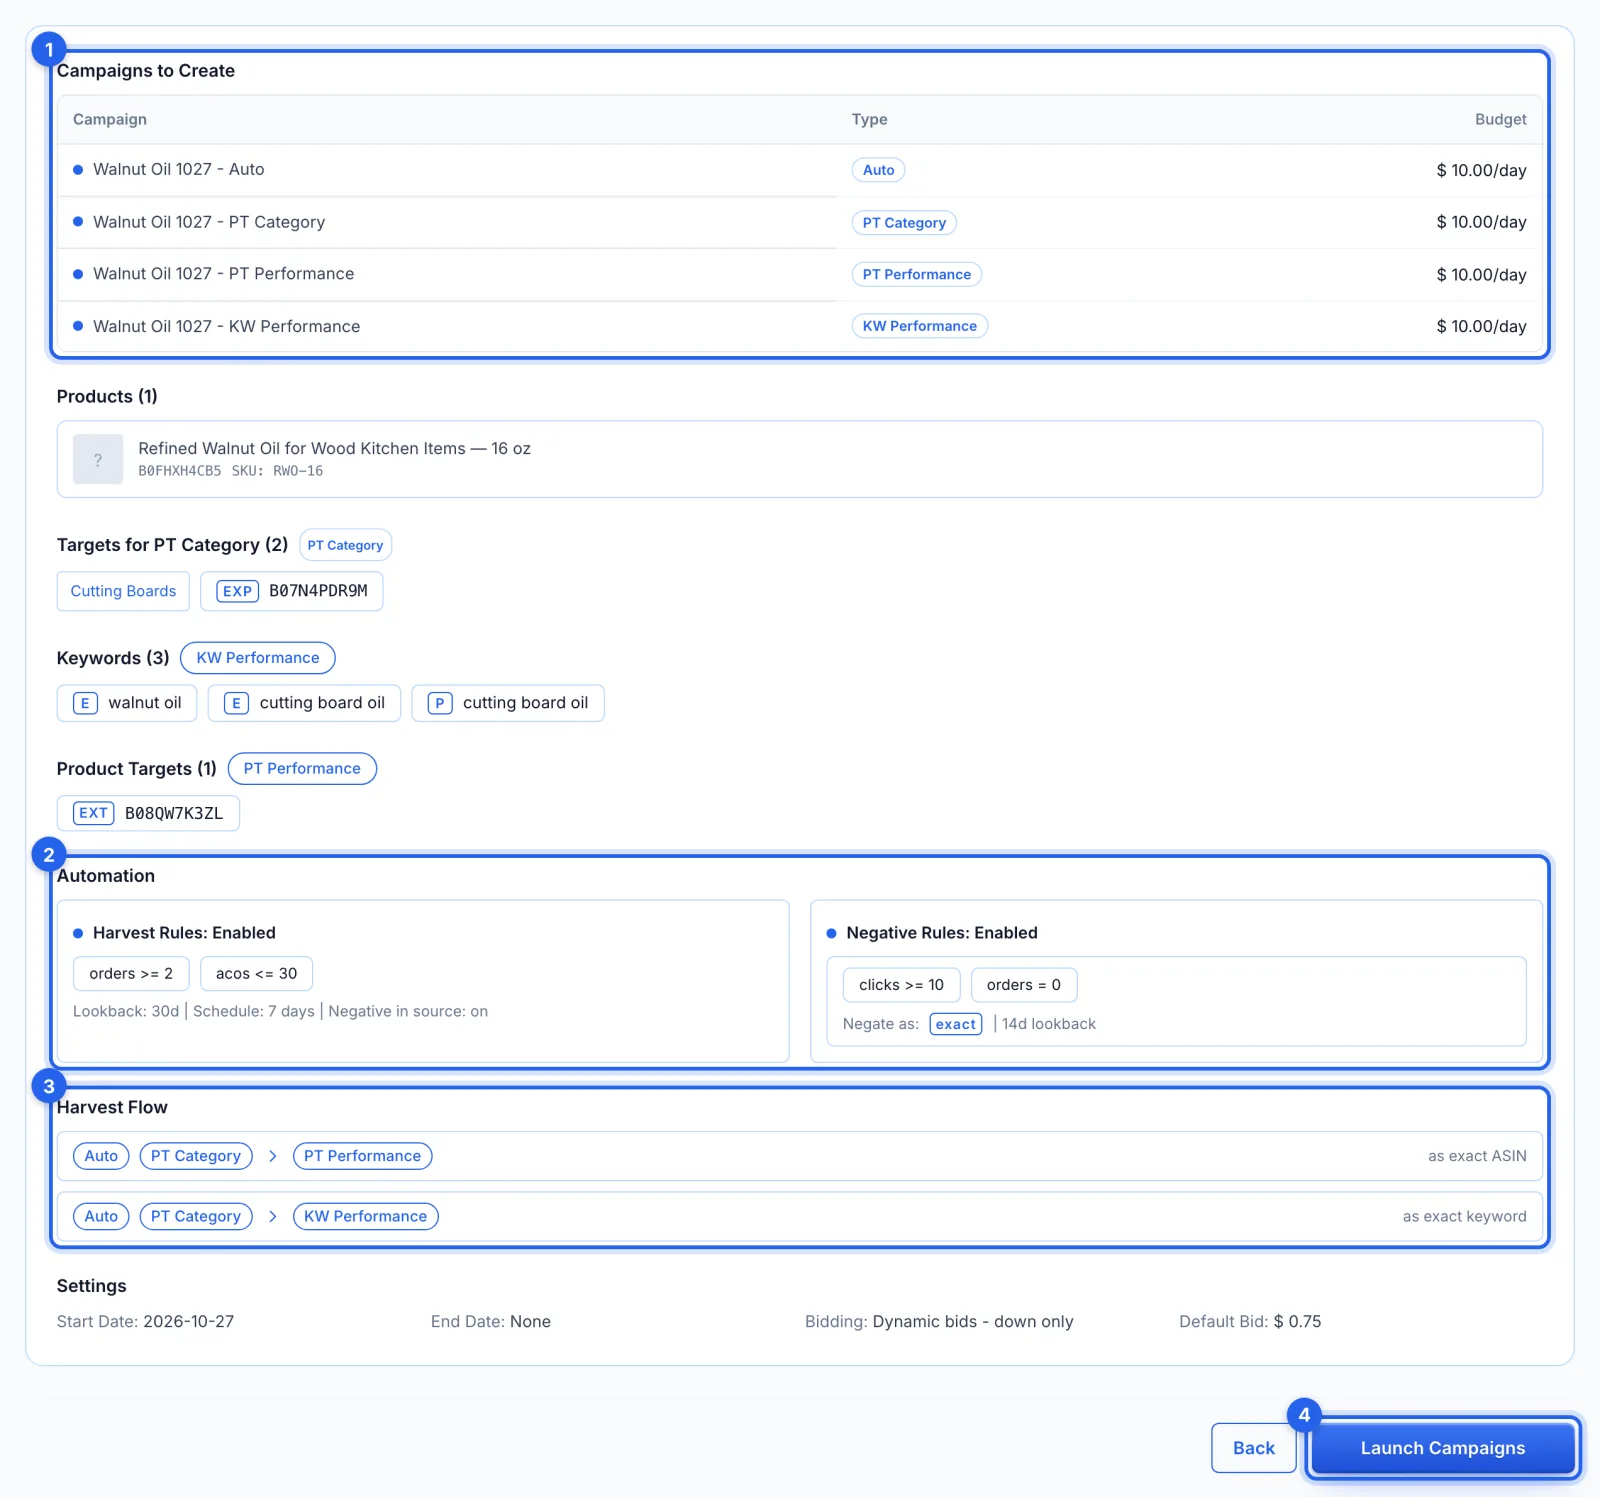The image size is (1600, 1497).
Task: Click the chevron arrow before PT Performance flow
Action: [272, 1156]
